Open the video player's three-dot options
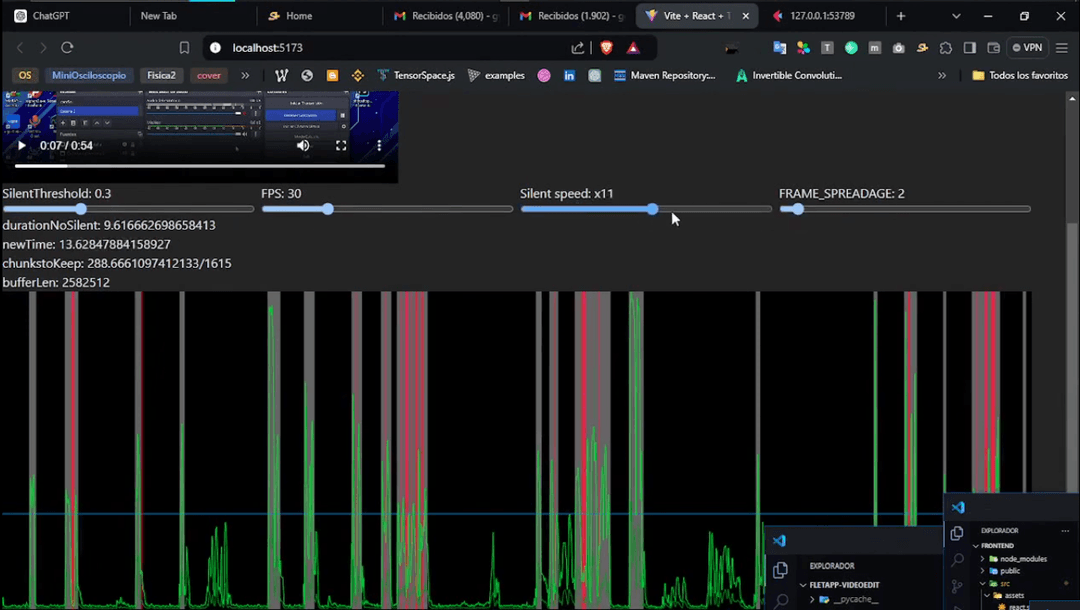1080x610 pixels. pyautogui.click(x=379, y=146)
